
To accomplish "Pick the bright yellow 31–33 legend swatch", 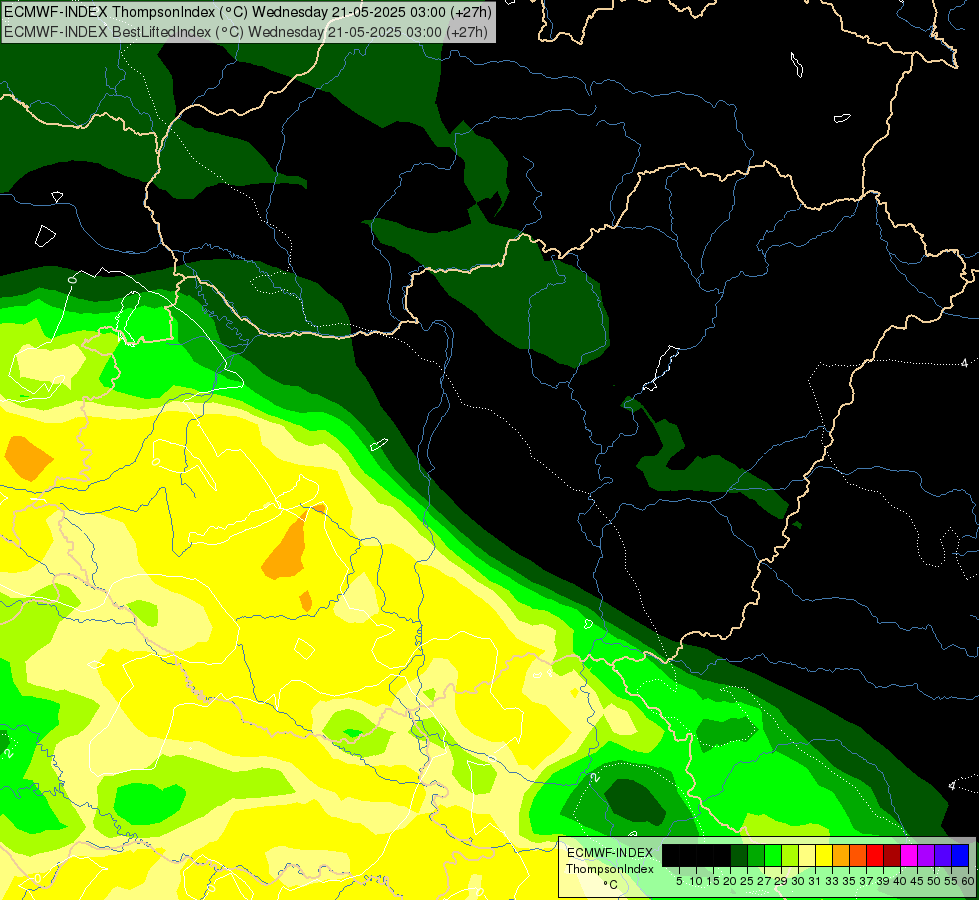I will tap(824, 856).
